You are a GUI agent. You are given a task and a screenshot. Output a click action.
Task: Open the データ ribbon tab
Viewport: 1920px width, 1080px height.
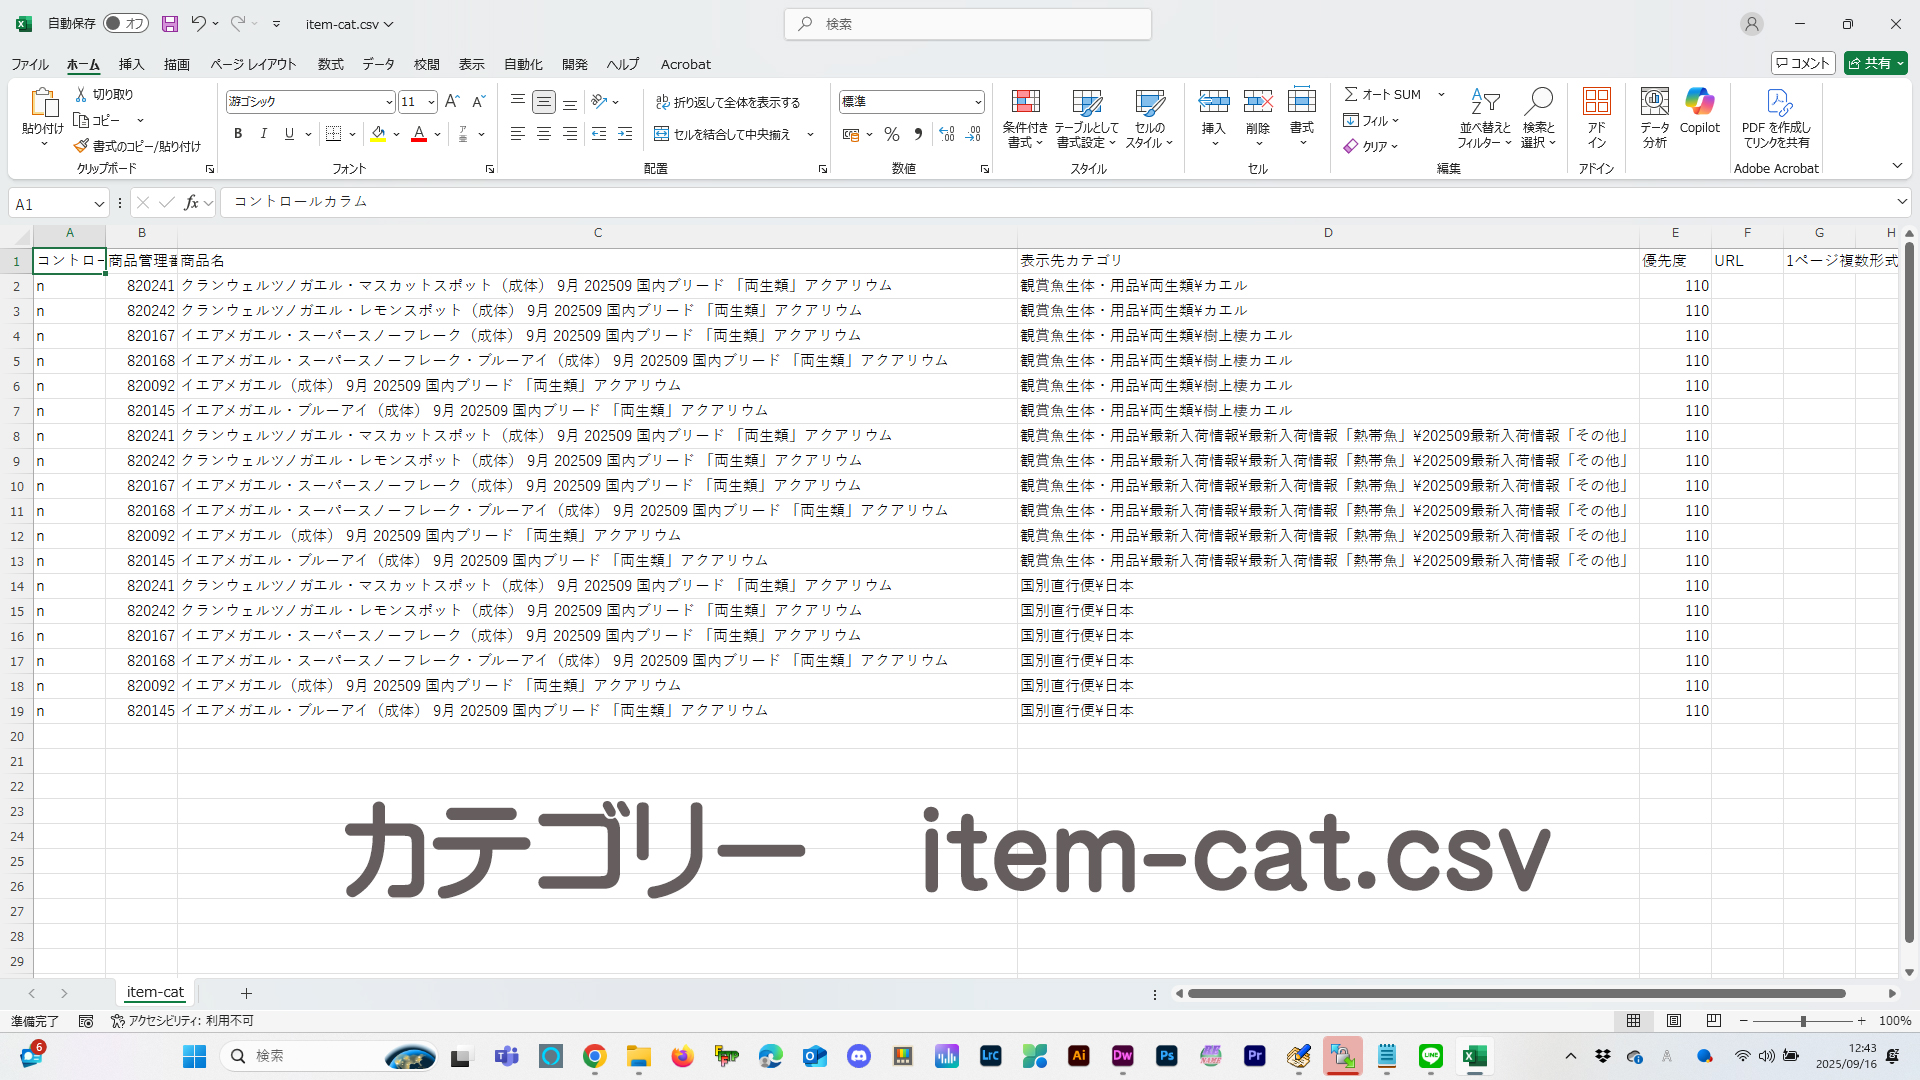coord(378,64)
